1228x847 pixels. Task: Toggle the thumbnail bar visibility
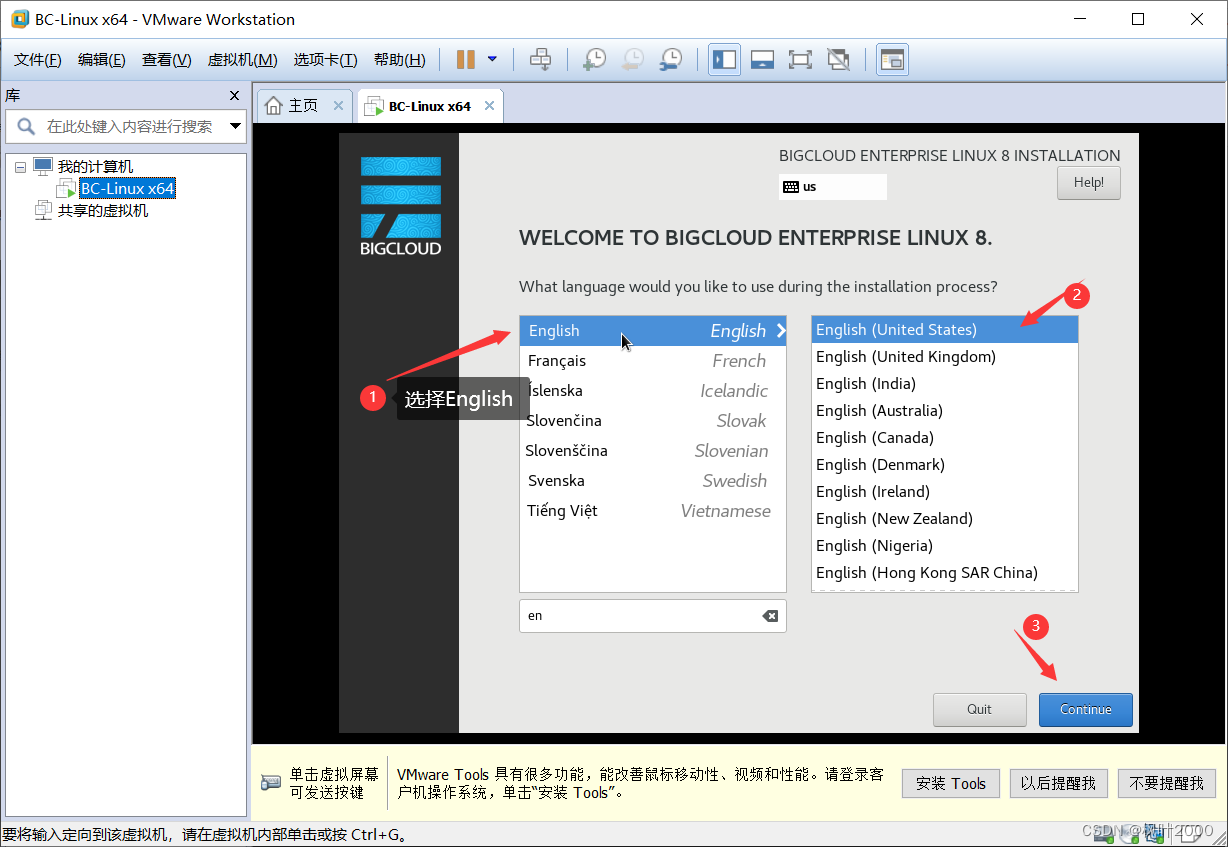[x=762, y=59]
